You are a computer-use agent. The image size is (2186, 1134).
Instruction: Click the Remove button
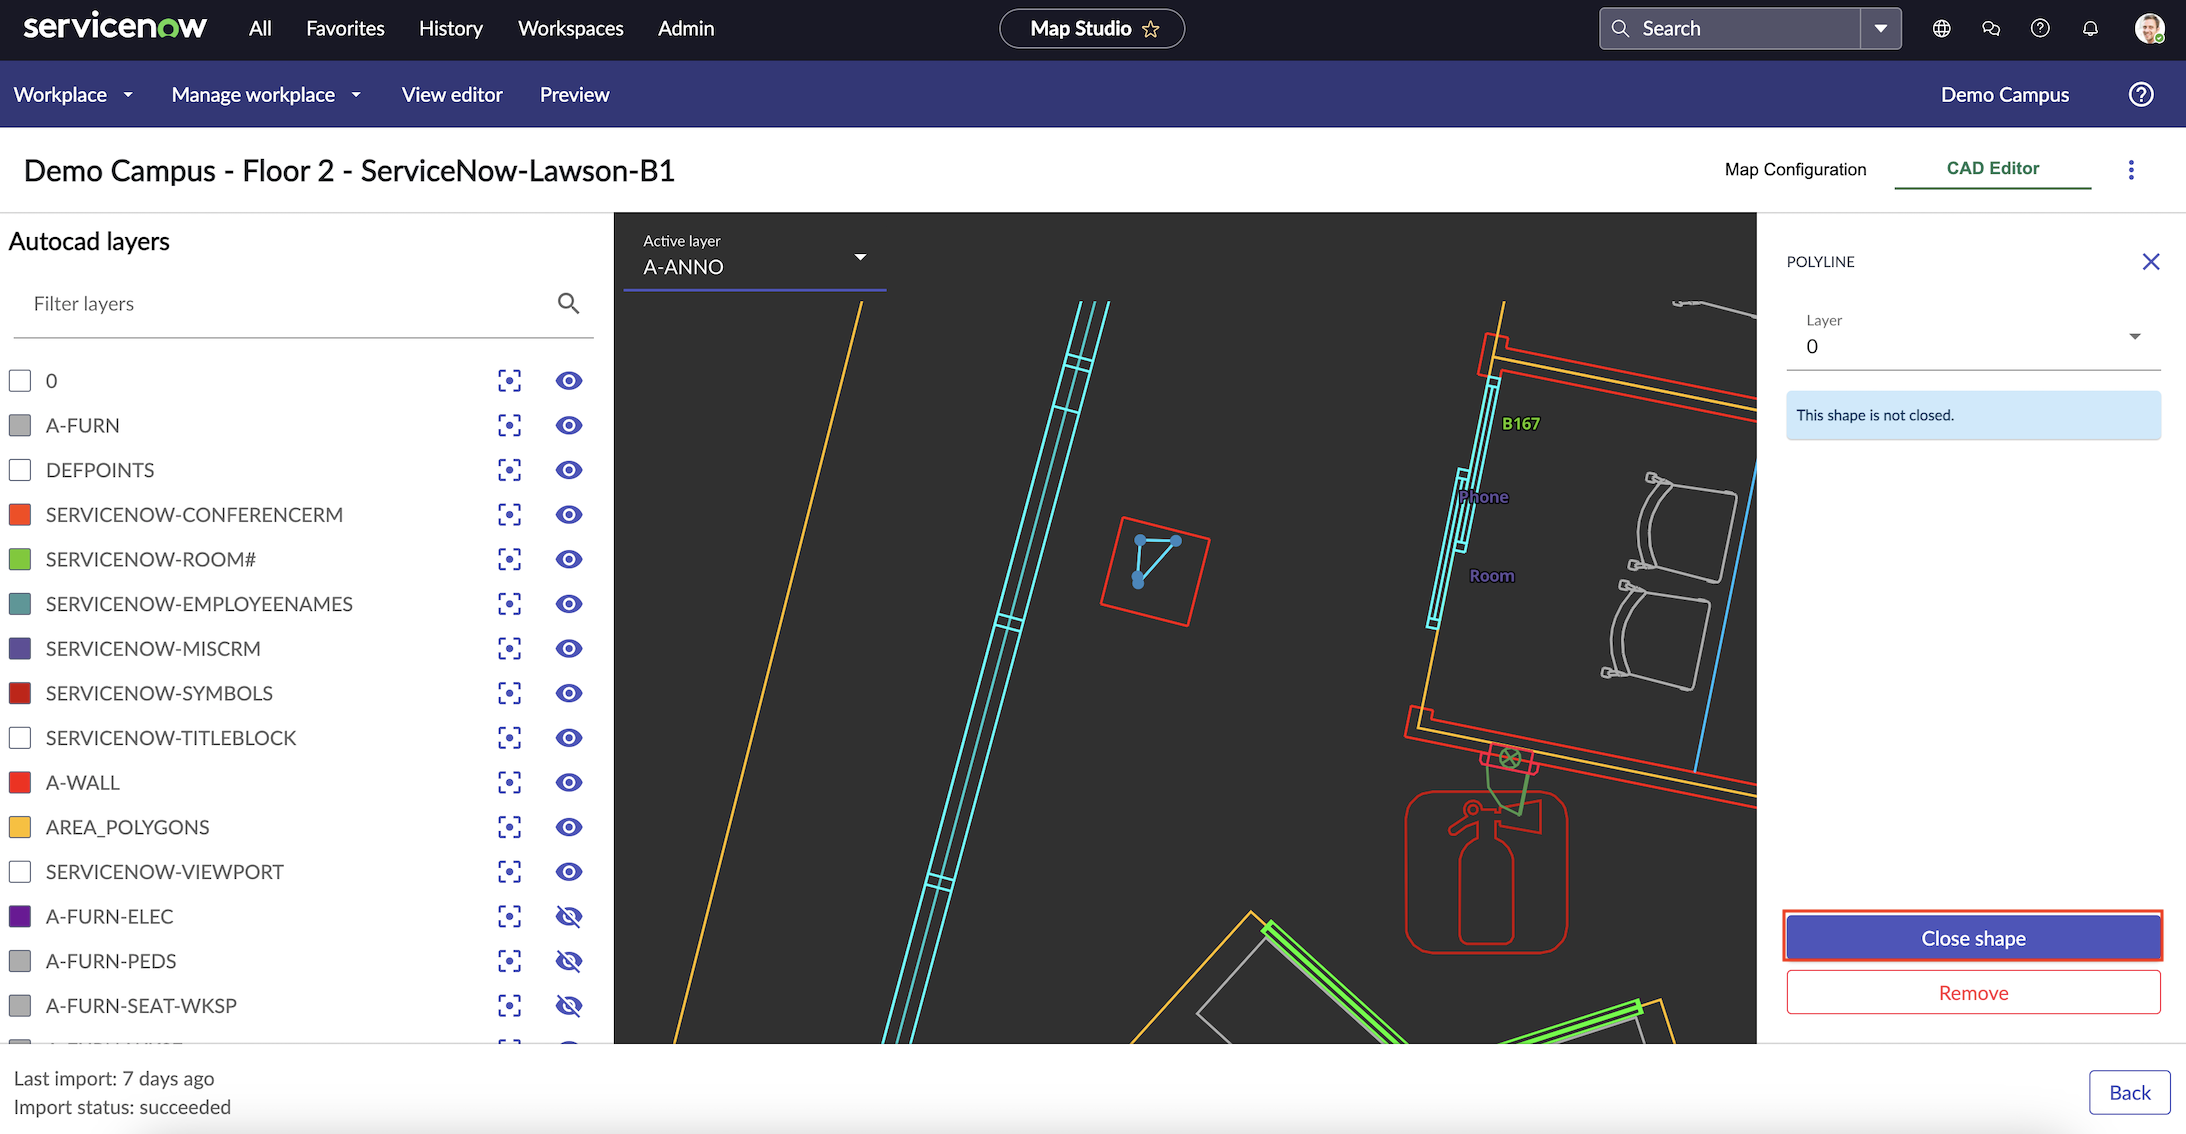click(x=1973, y=993)
